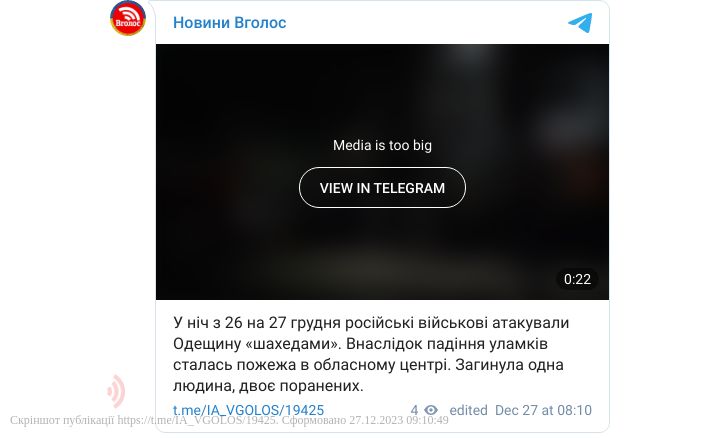Open the Новини Вголос channel title
This screenshot has height=438, width=720.
(x=230, y=22)
